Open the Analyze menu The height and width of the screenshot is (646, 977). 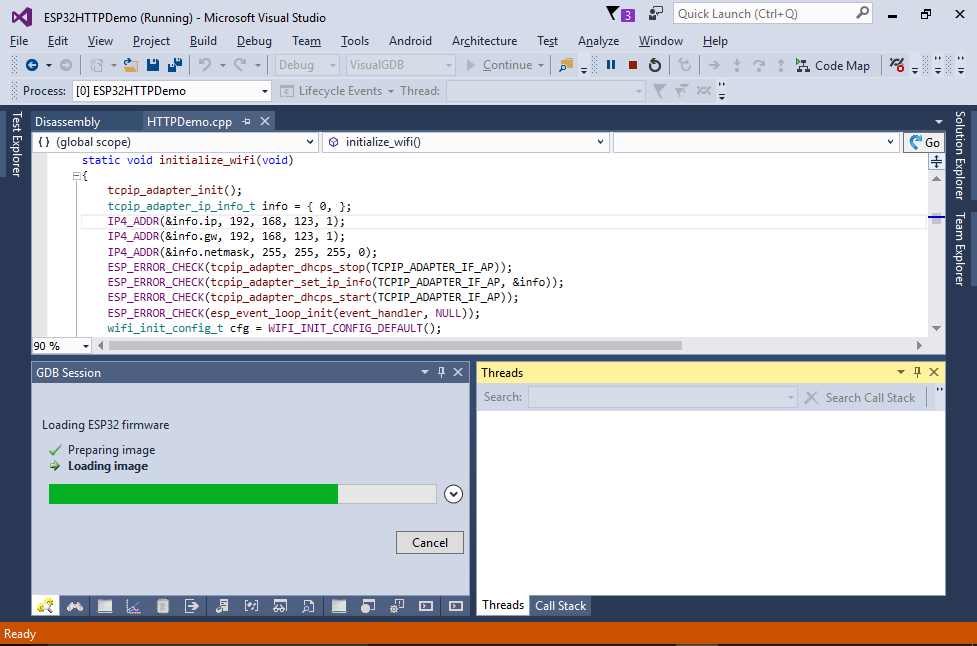point(598,41)
